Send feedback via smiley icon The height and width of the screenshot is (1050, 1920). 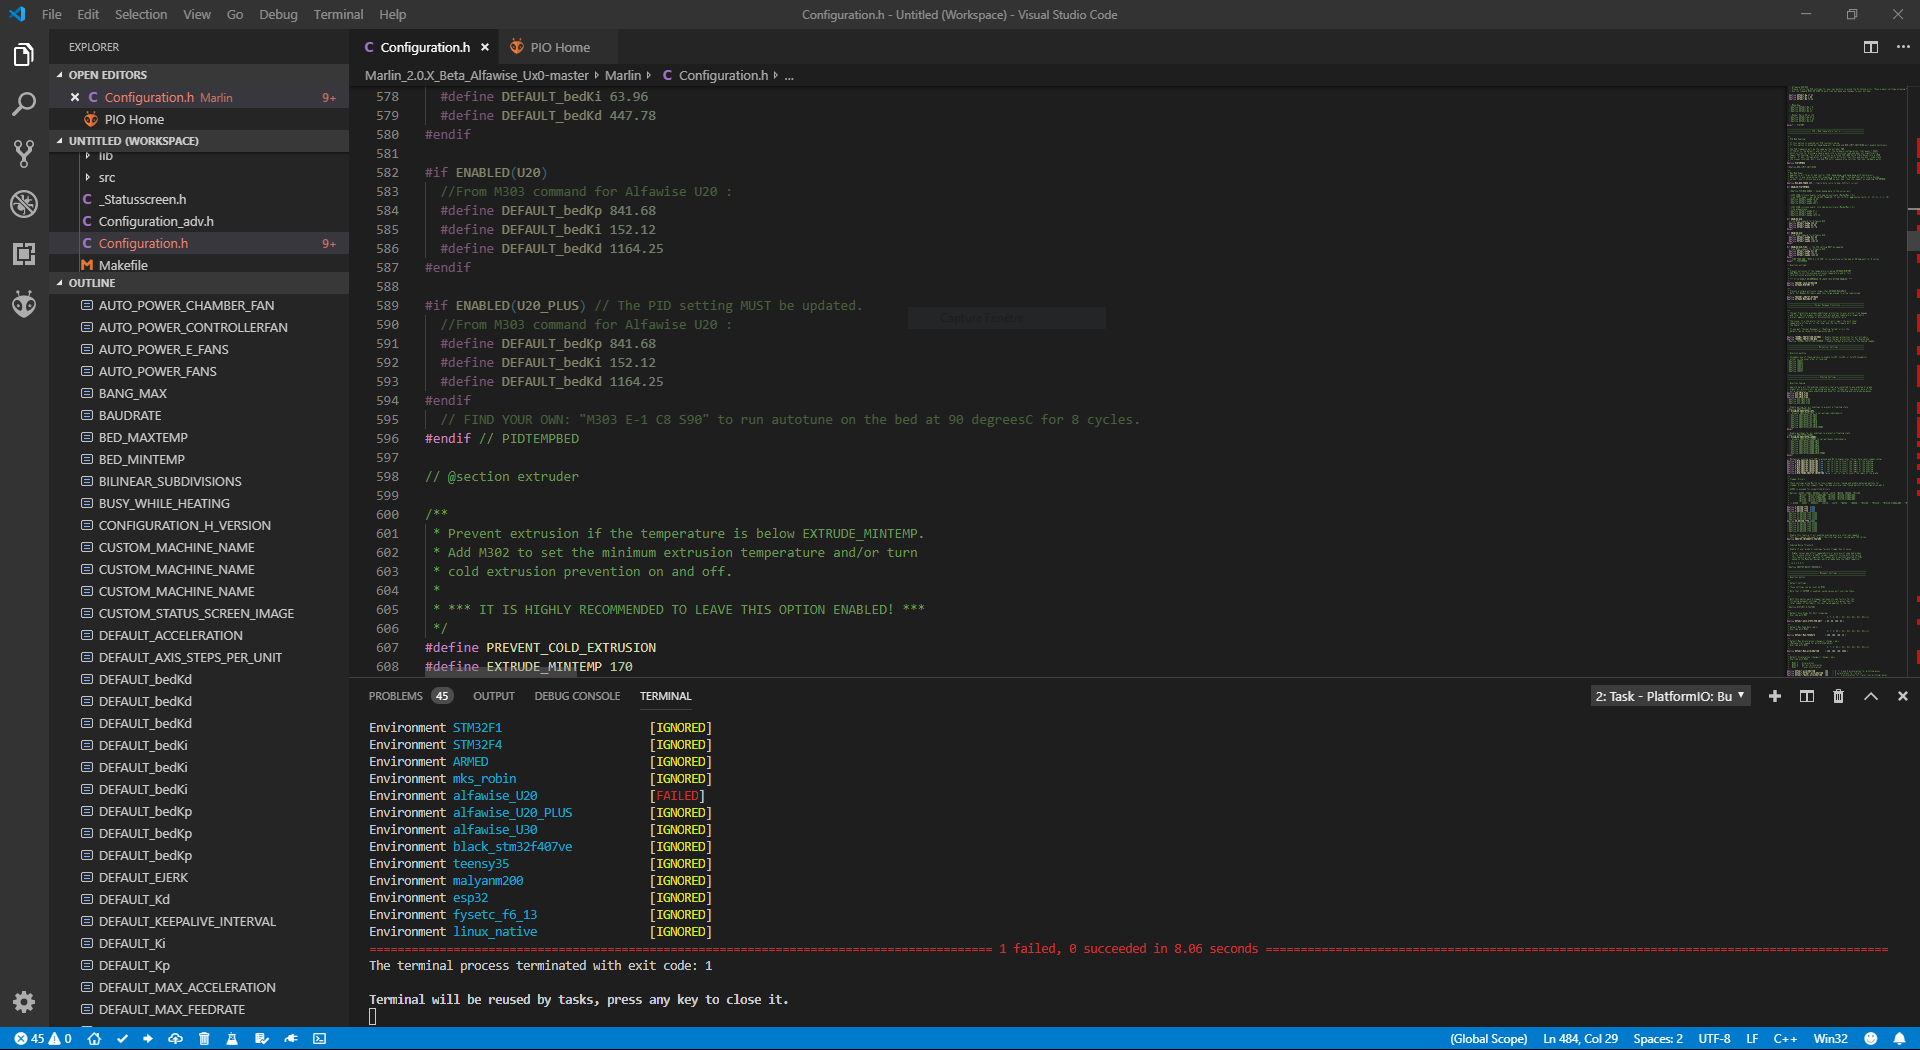[1871, 1039]
